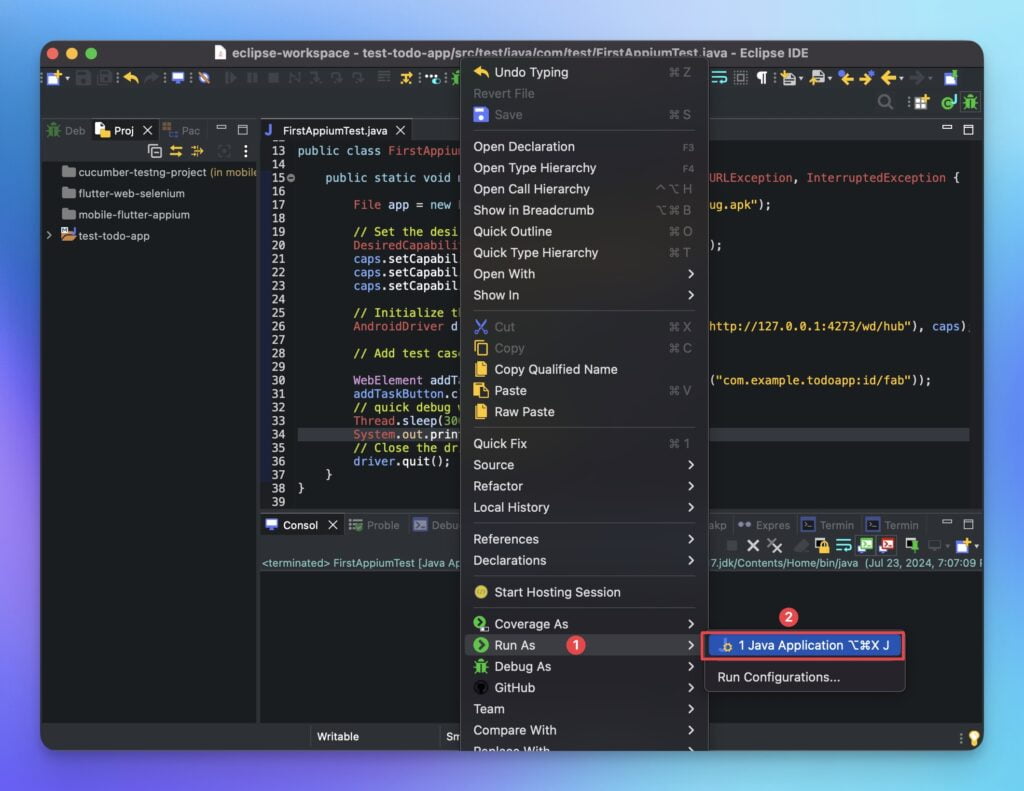Image resolution: width=1024 pixels, height=791 pixels.
Task: Select the Debug view tab
Action: (66, 130)
